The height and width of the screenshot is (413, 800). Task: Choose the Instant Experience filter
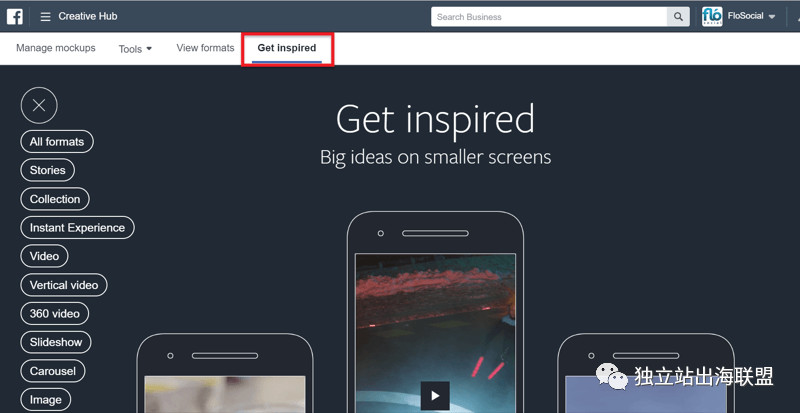coord(78,228)
